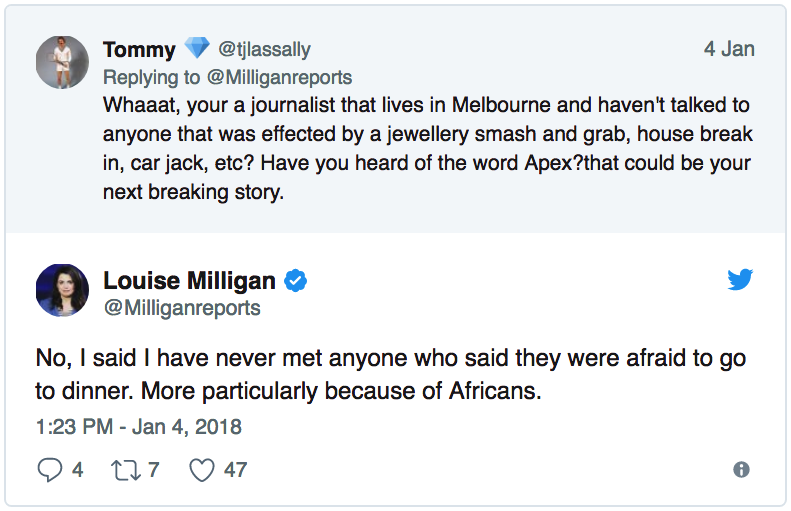
Task: Open the tweet info circle icon
Action: pos(741,469)
